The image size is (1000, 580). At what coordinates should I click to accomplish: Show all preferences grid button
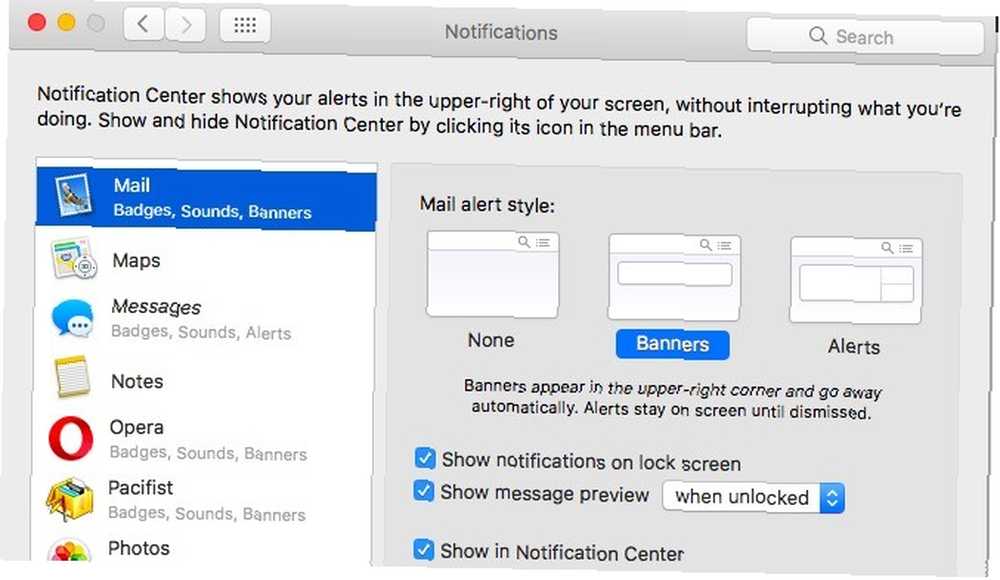pos(245,26)
